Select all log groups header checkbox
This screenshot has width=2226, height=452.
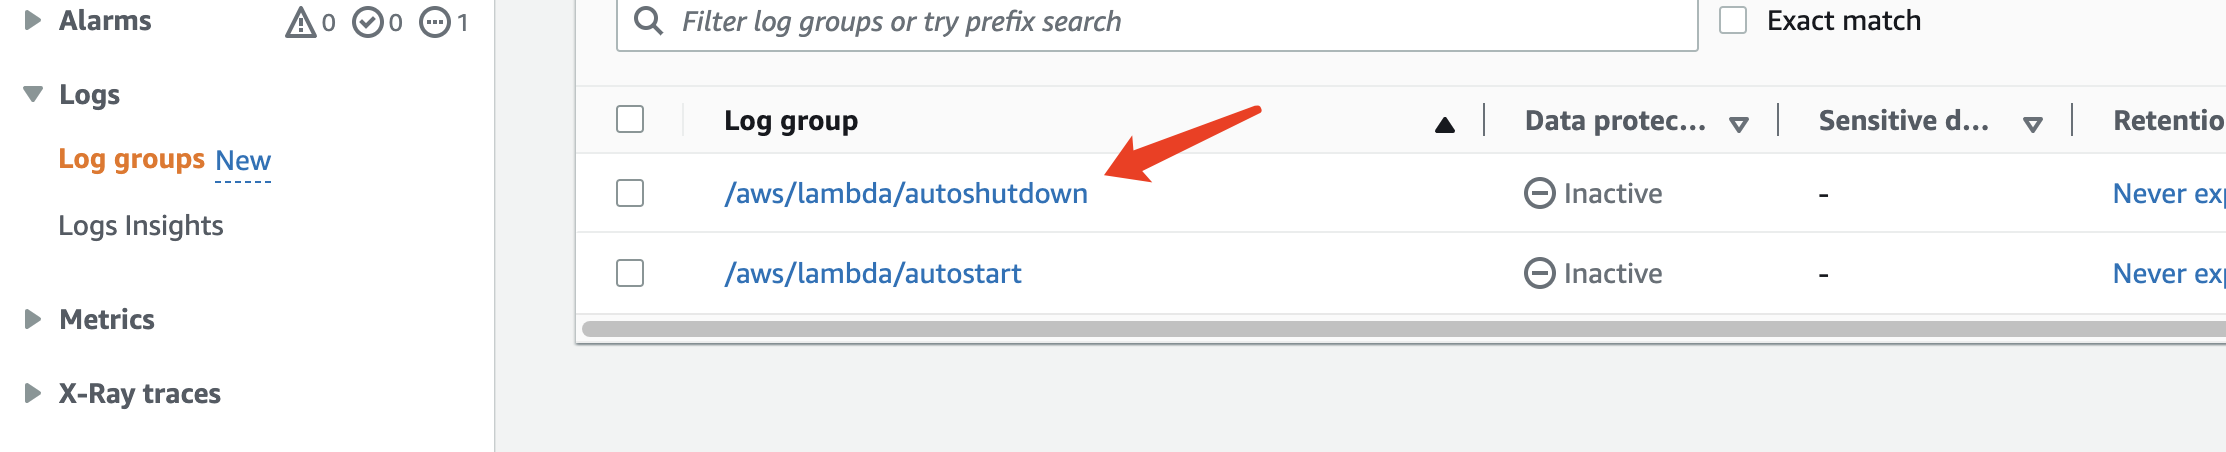[x=630, y=119]
